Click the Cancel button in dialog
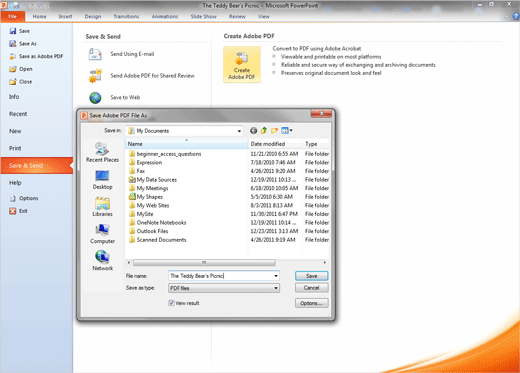Viewport: 520px width, 373px height. coord(311,288)
